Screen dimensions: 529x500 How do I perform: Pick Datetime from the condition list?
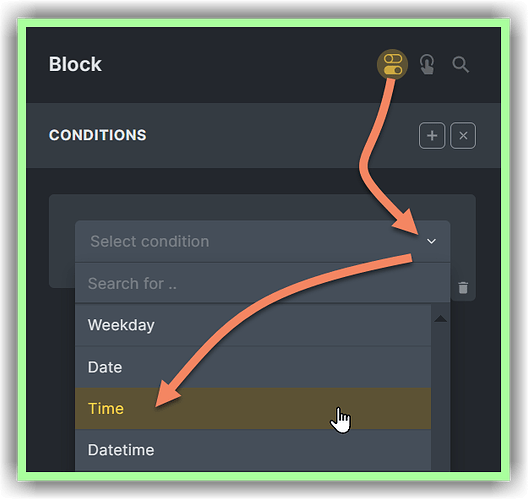click(253, 450)
